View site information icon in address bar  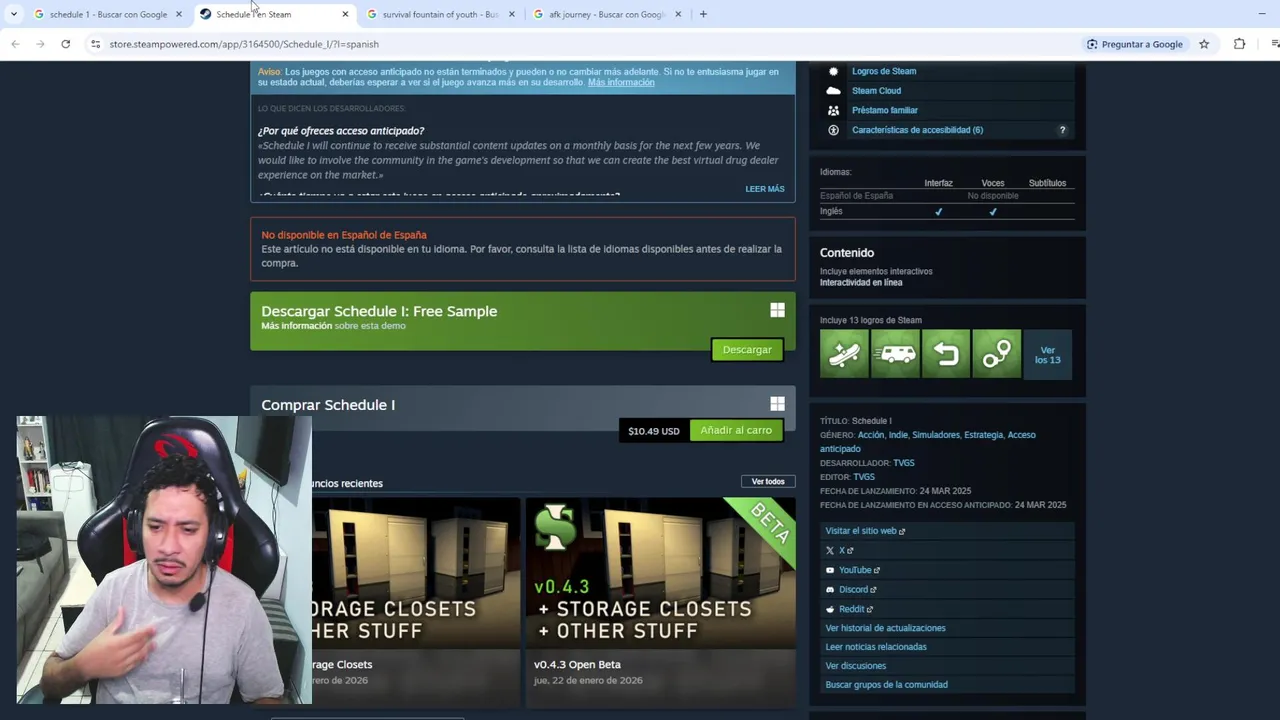point(95,44)
